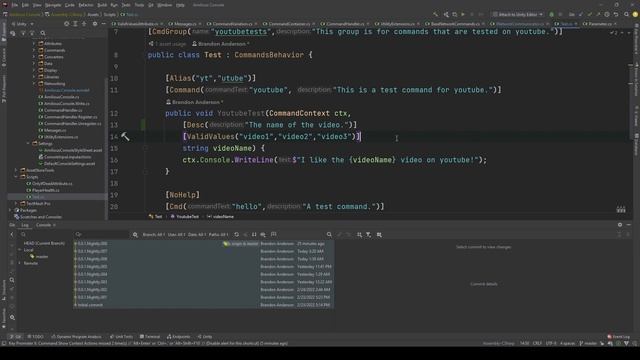The image size is (640, 360).
Task: Open the Build menu
Action: [x=102, y=5]
